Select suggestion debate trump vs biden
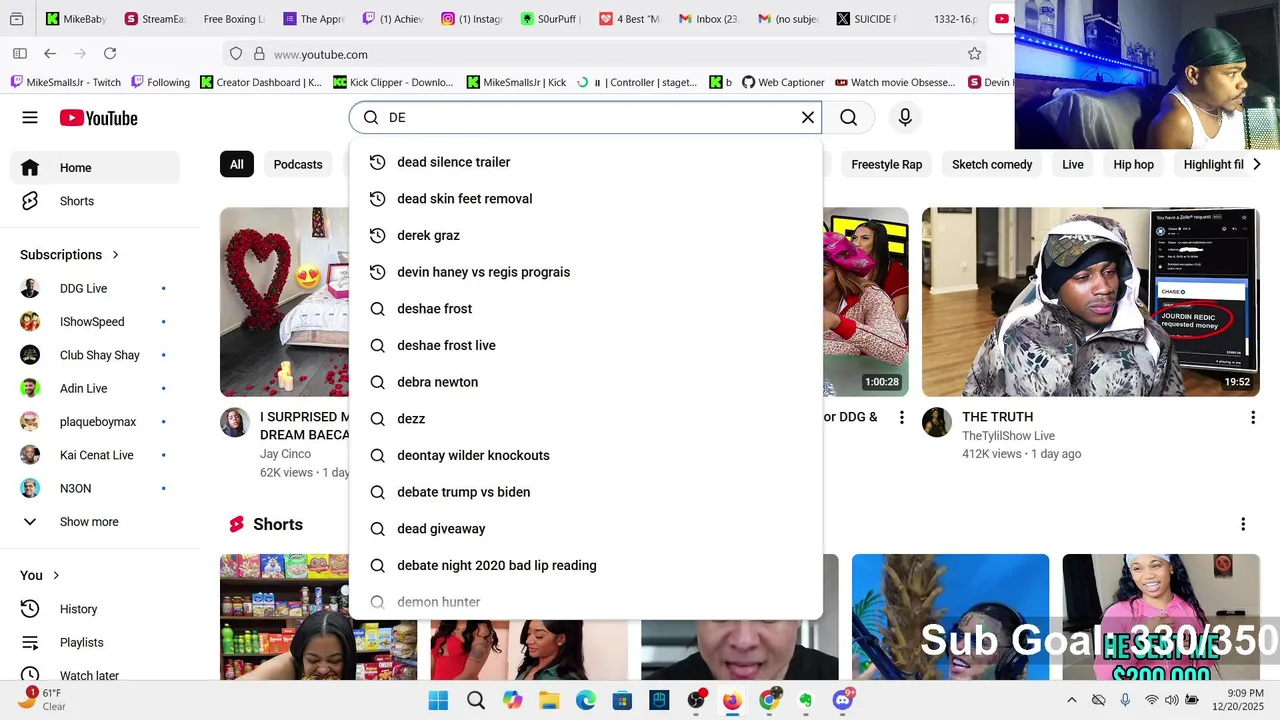 (x=586, y=492)
